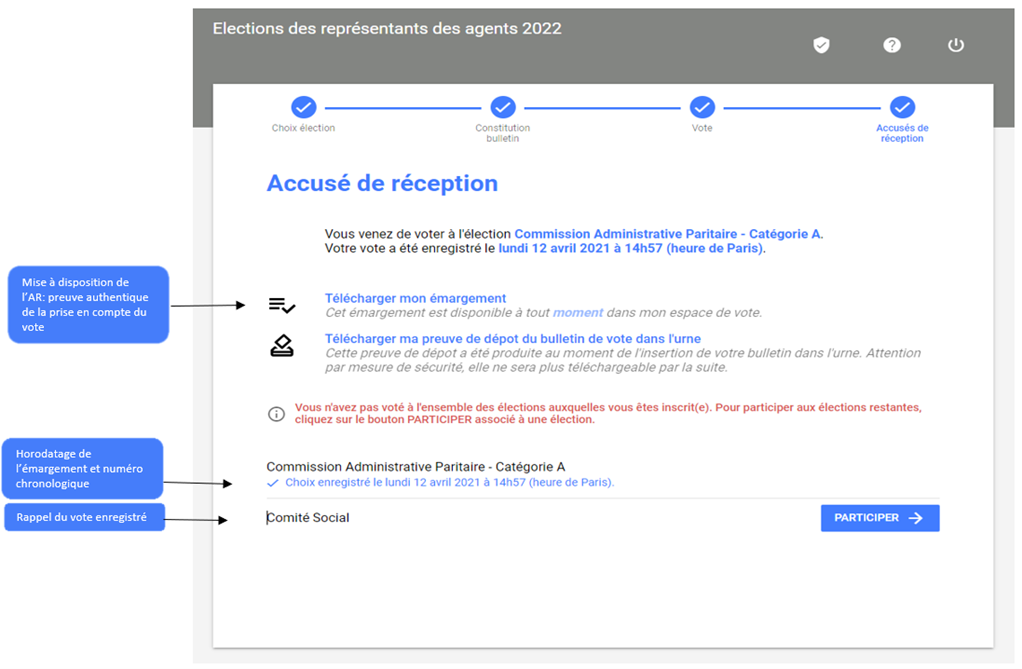Download preuve de dépot du bulletin link

coord(513,338)
